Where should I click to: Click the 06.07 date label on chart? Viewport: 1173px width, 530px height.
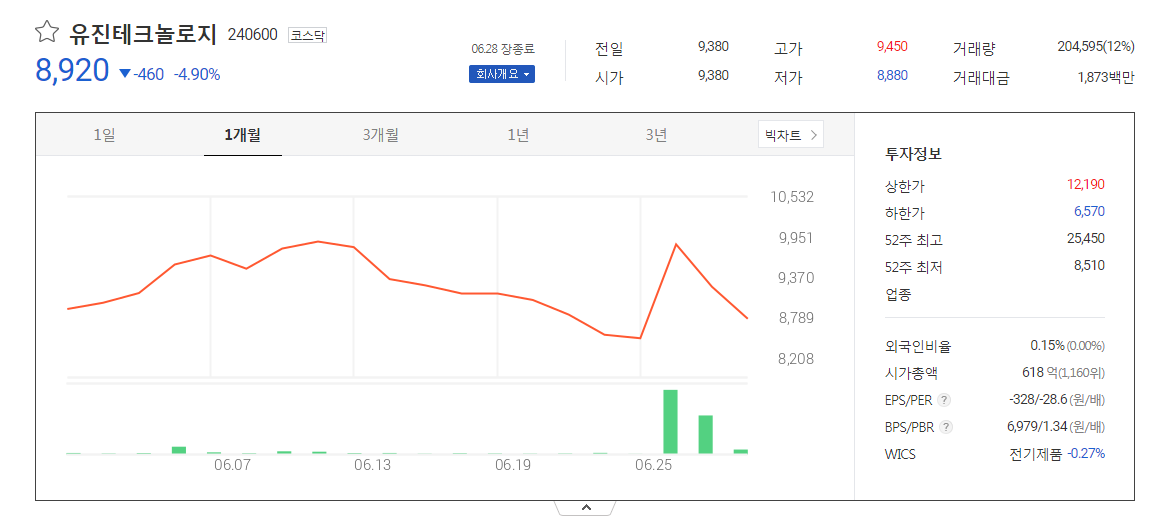pyautogui.click(x=232, y=465)
